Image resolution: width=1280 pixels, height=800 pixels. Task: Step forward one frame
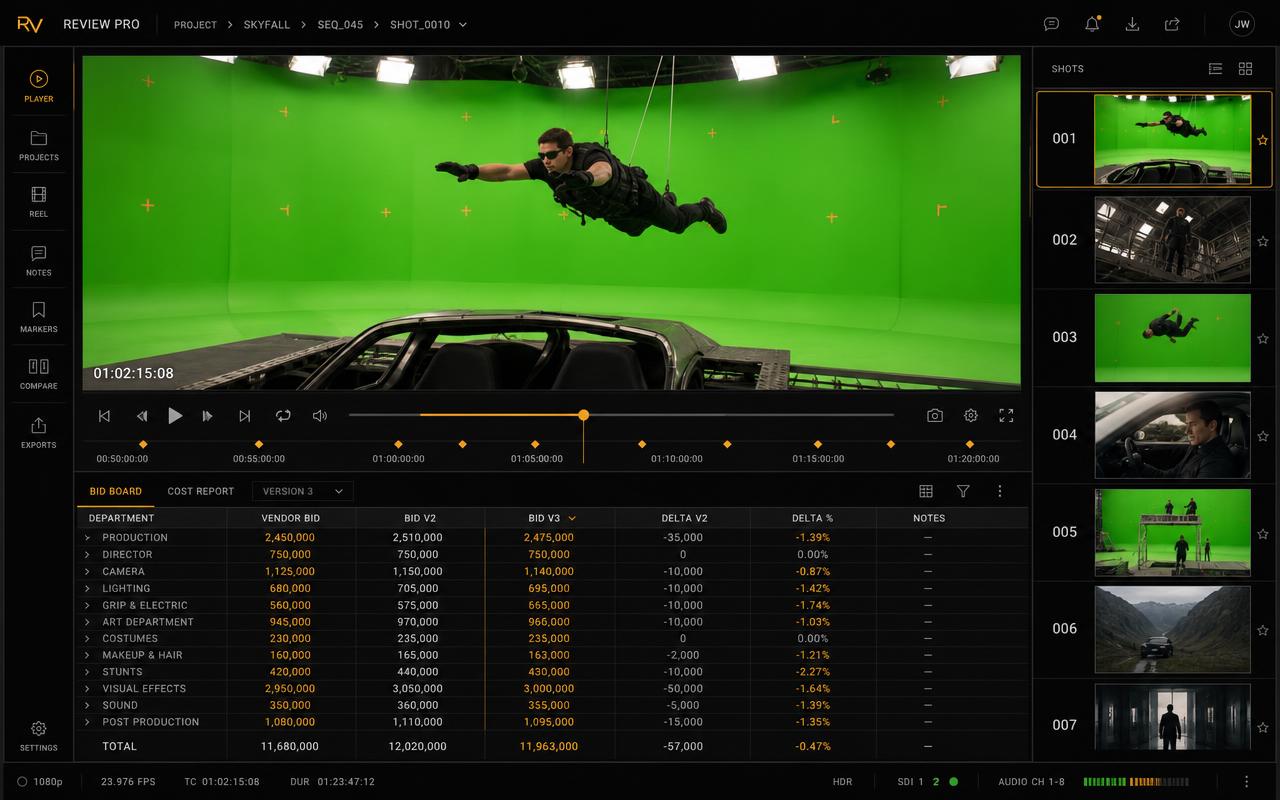coord(207,416)
